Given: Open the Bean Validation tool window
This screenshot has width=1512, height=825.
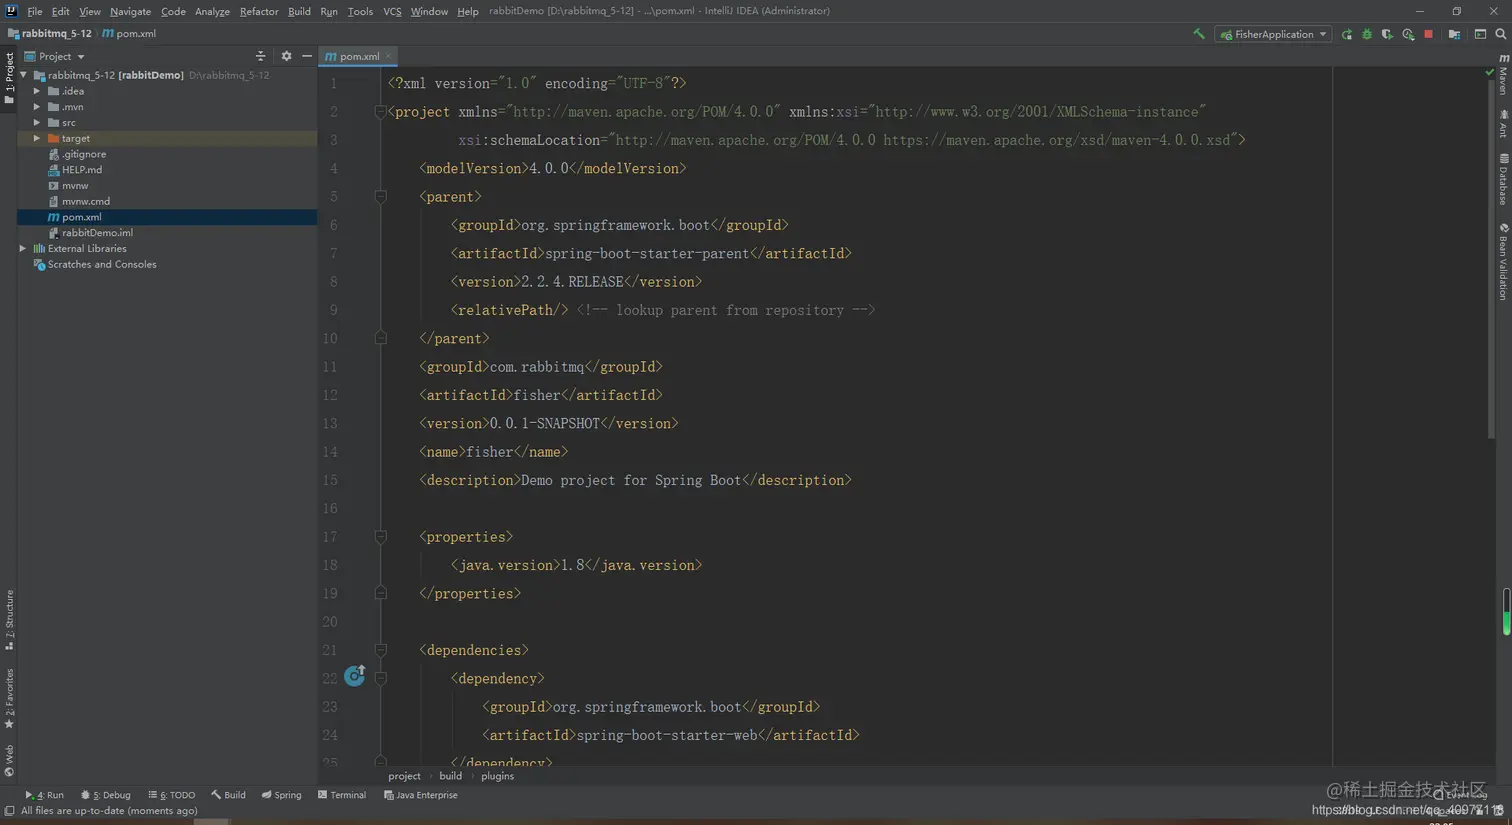Looking at the screenshot, I should (1503, 261).
